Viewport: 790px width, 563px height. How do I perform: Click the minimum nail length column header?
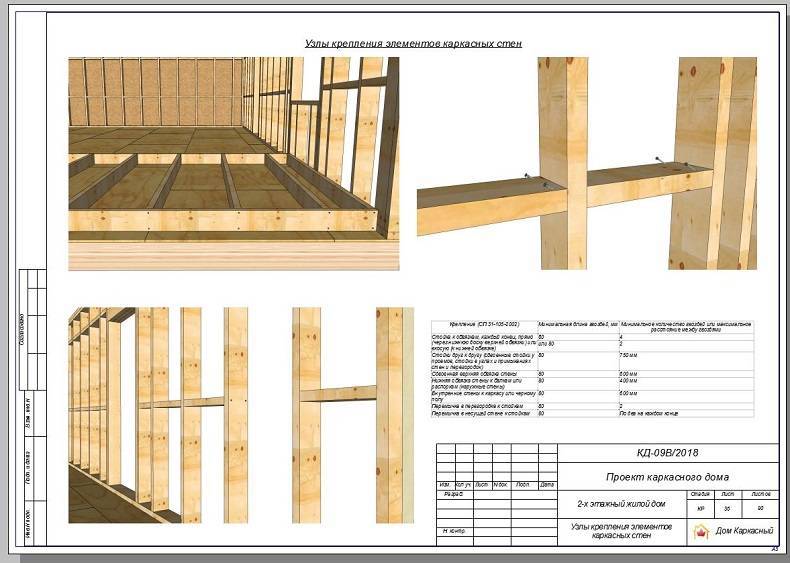578,325
